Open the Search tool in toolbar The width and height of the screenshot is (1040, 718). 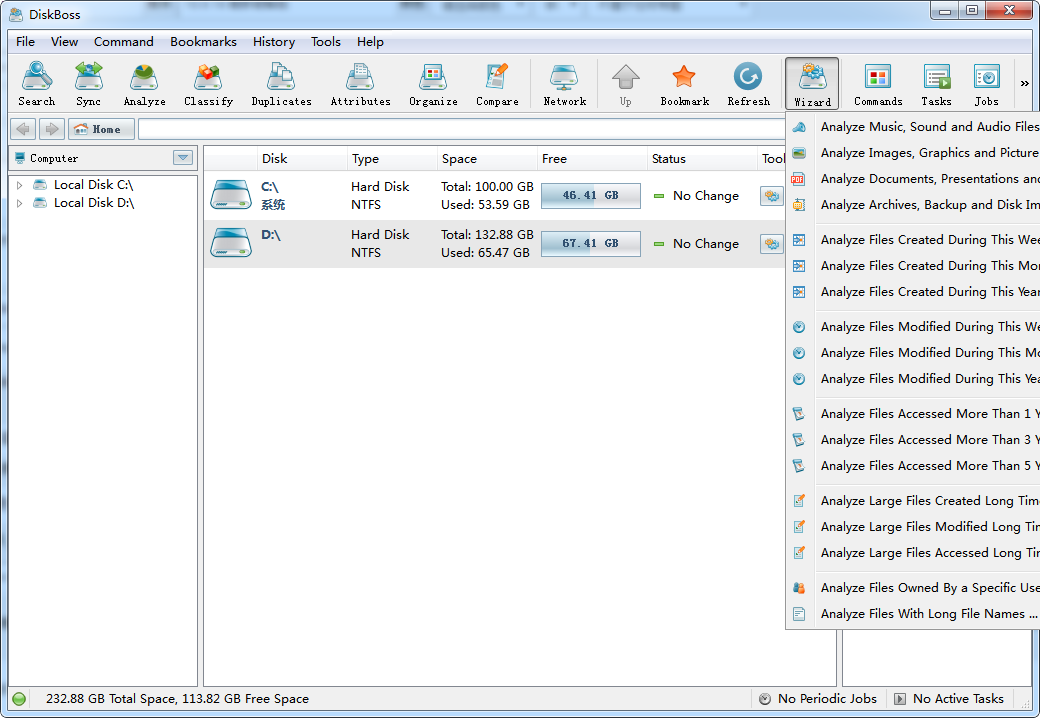tap(36, 84)
